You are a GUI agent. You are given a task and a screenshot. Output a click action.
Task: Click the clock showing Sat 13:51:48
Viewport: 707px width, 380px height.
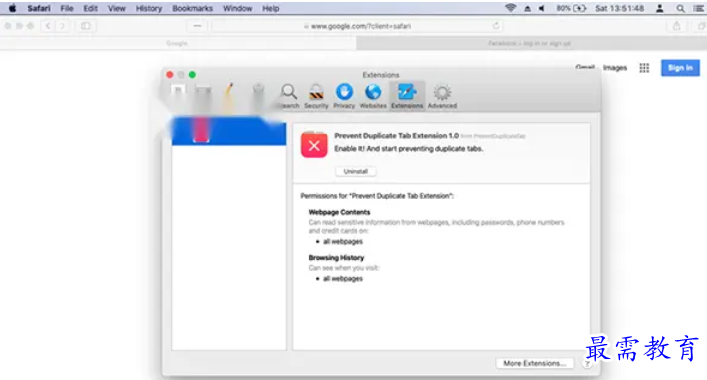click(x=620, y=9)
